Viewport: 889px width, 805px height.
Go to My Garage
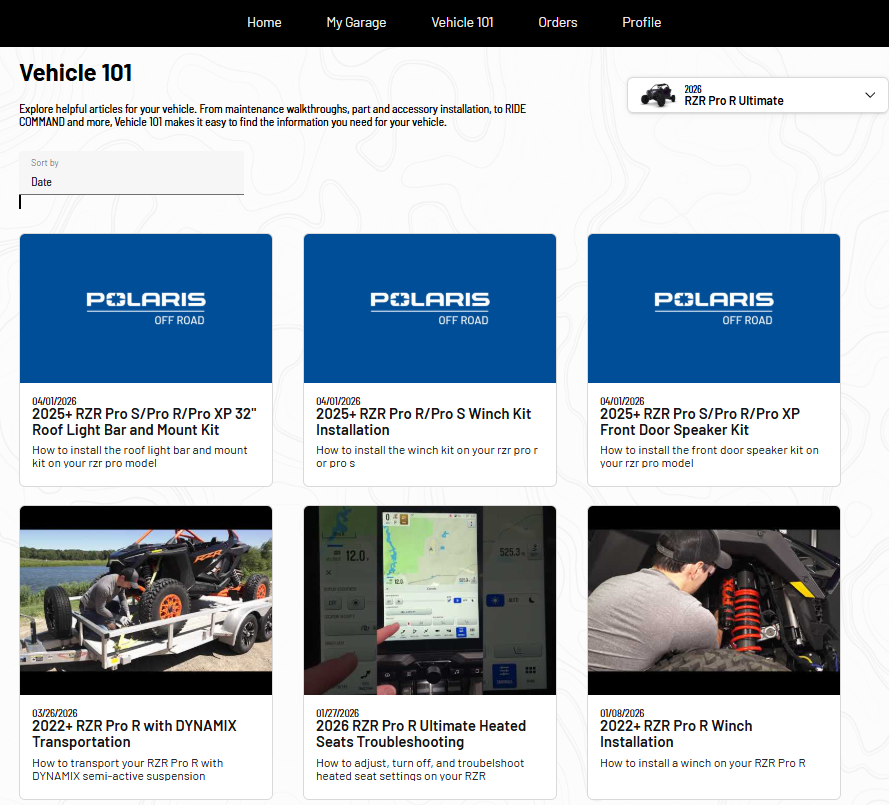pos(356,23)
